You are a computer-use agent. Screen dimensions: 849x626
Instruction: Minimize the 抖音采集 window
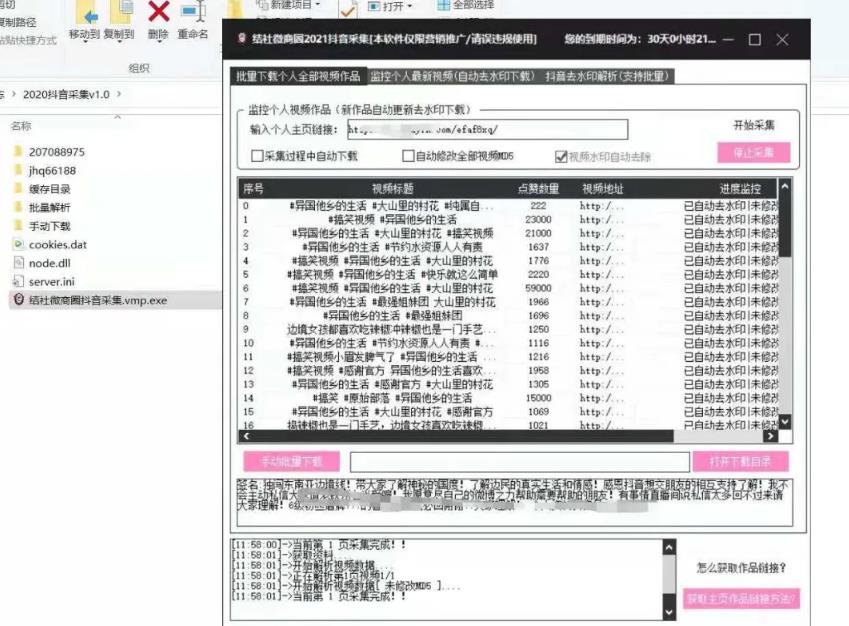click(x=728, y=40)
